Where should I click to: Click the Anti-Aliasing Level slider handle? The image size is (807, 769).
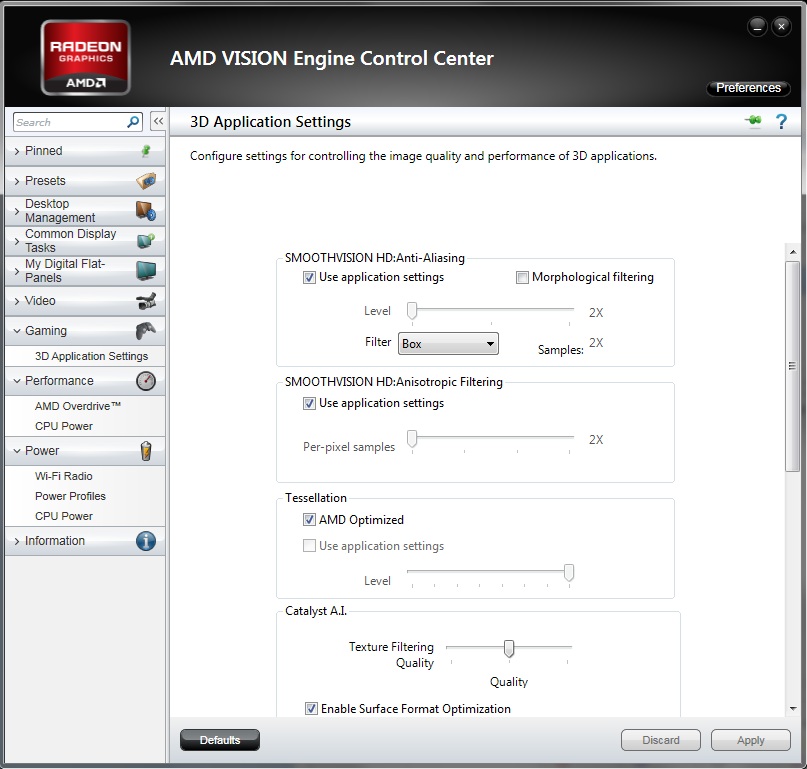tap(412, 311)
